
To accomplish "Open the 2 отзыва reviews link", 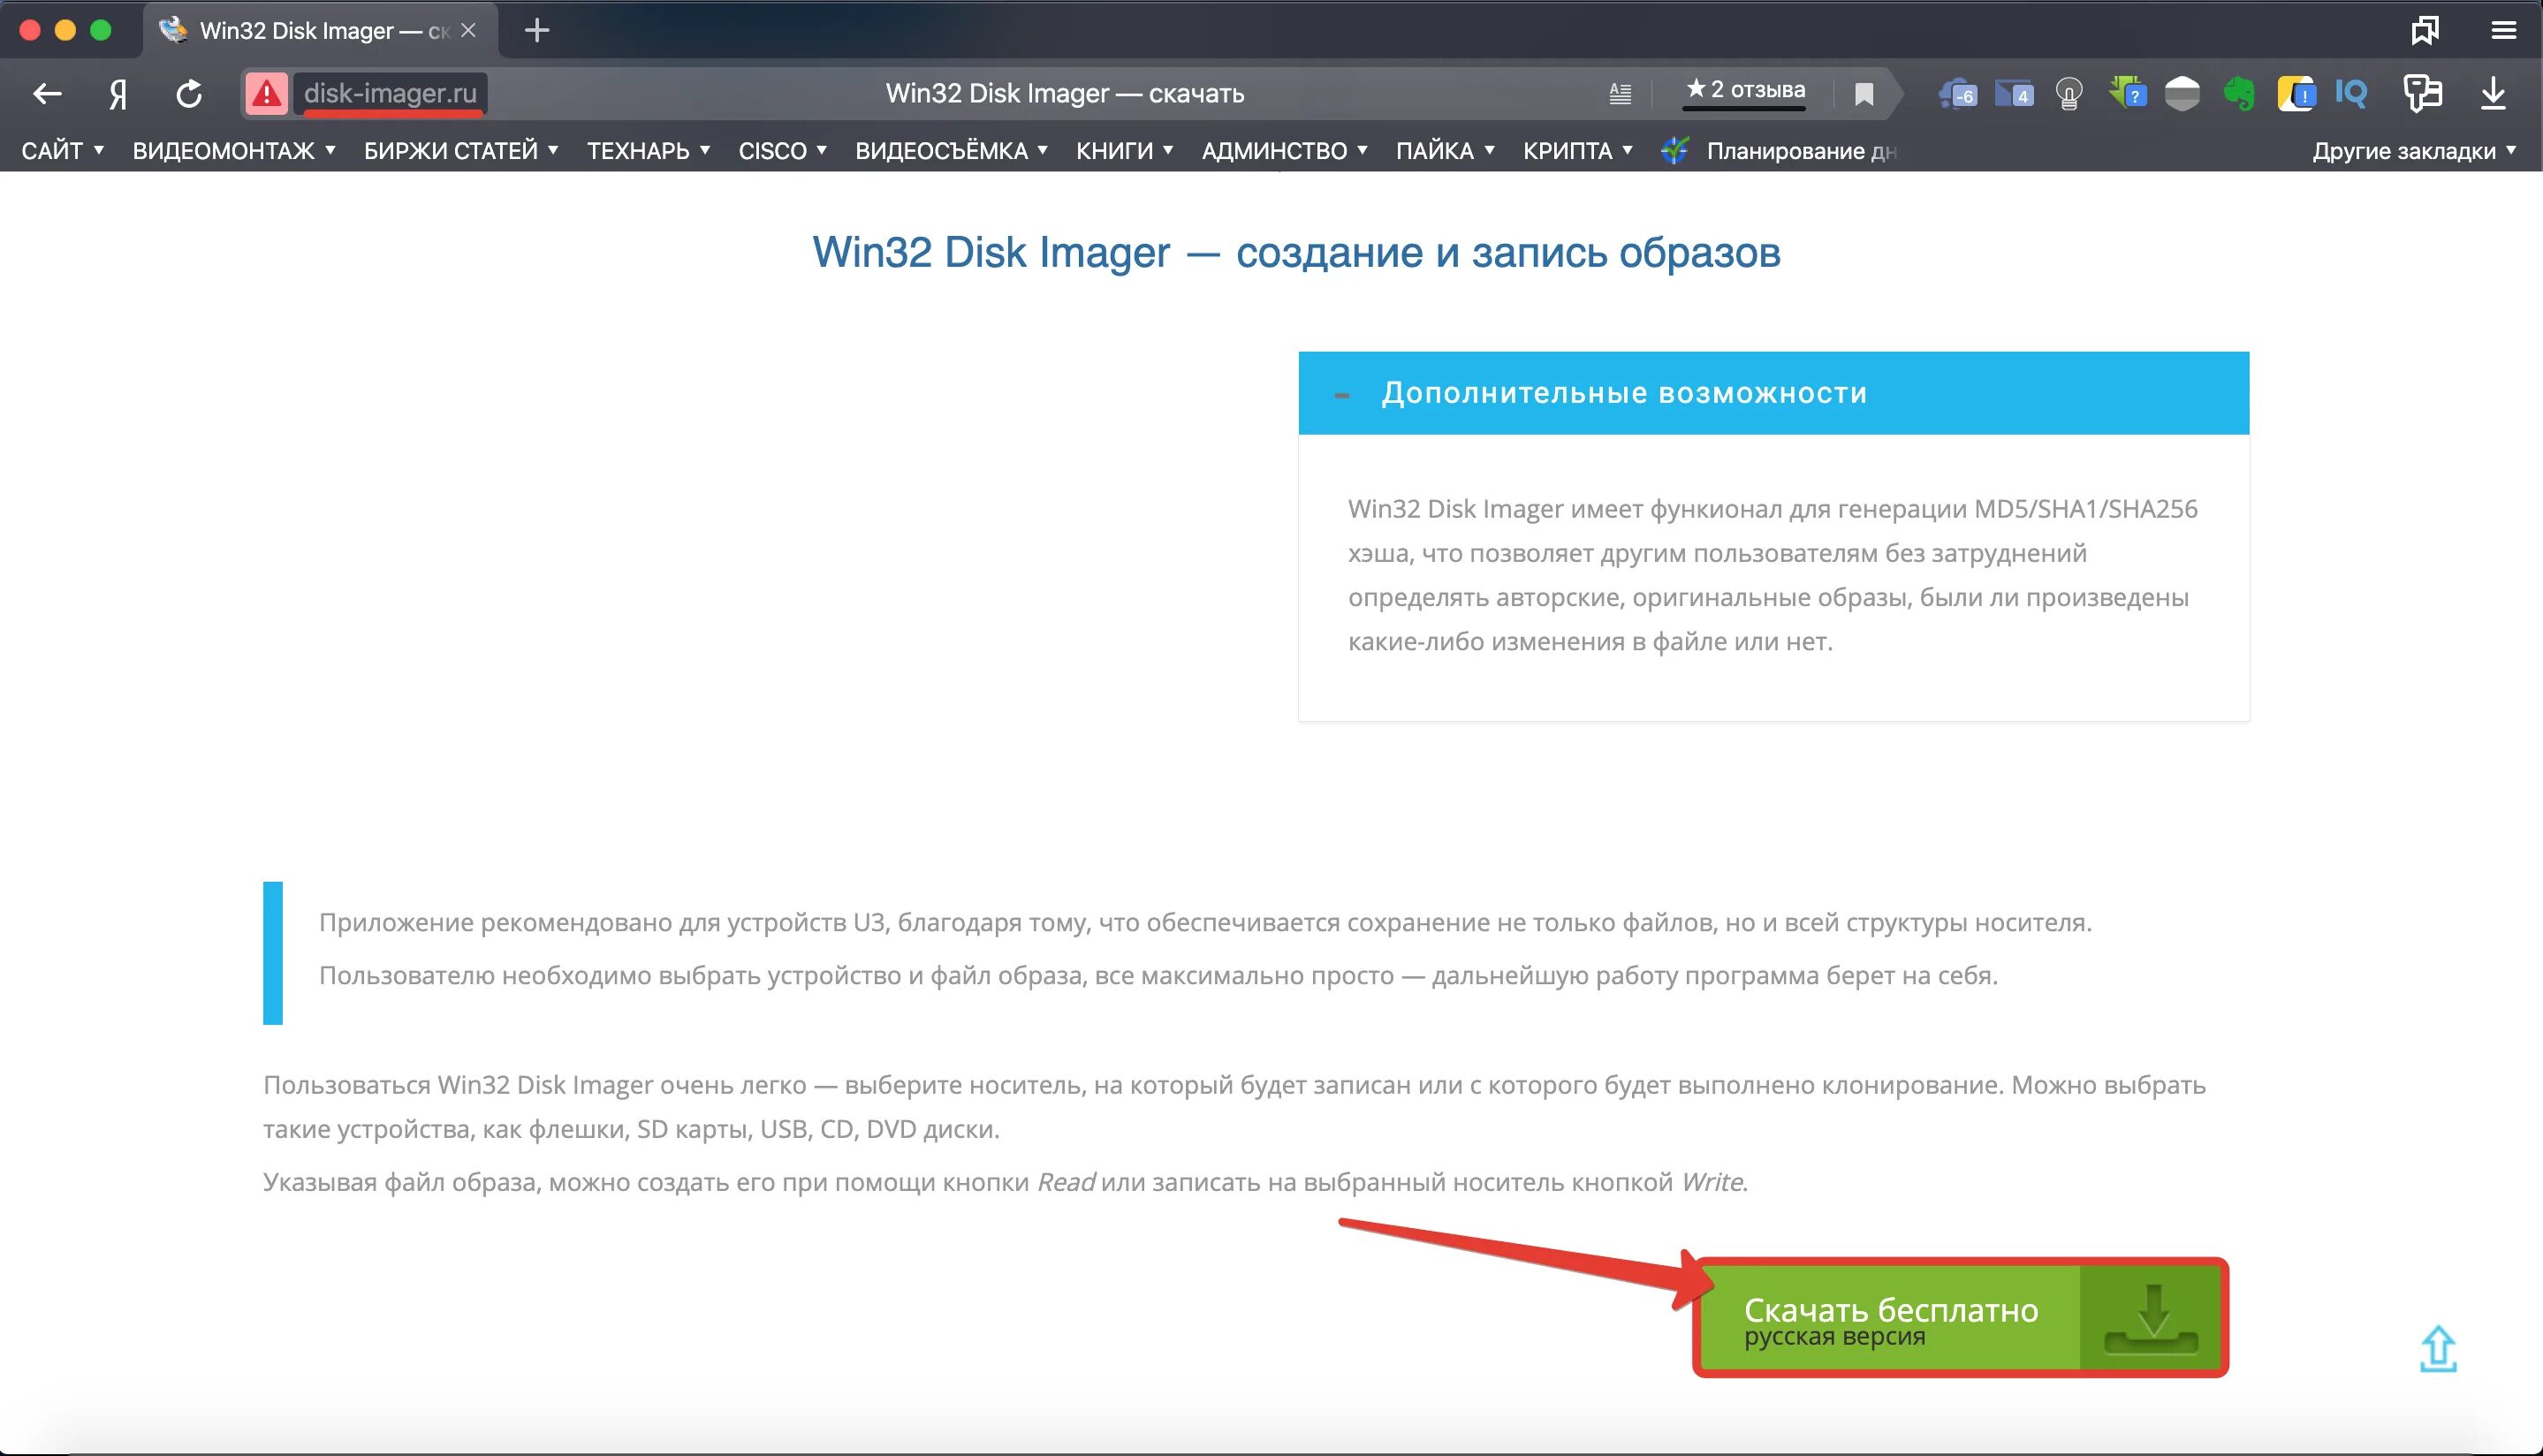I will point(1746,91).
